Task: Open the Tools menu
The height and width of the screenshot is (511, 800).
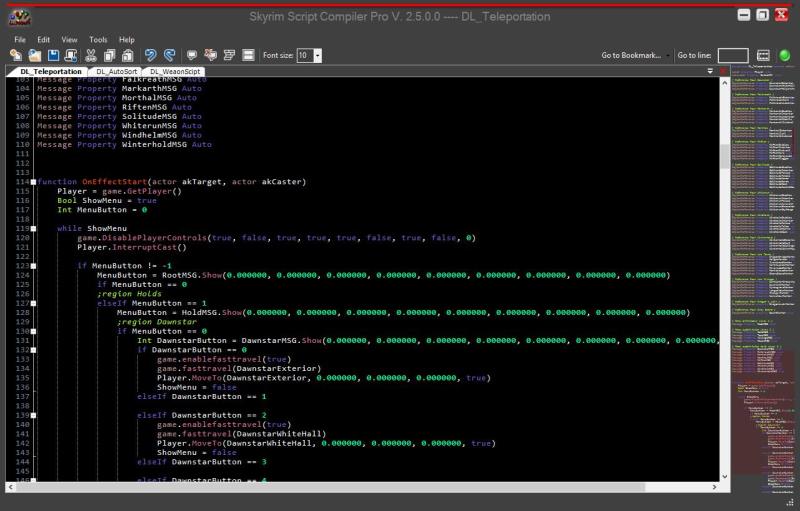Action: (x=98, y=39)
